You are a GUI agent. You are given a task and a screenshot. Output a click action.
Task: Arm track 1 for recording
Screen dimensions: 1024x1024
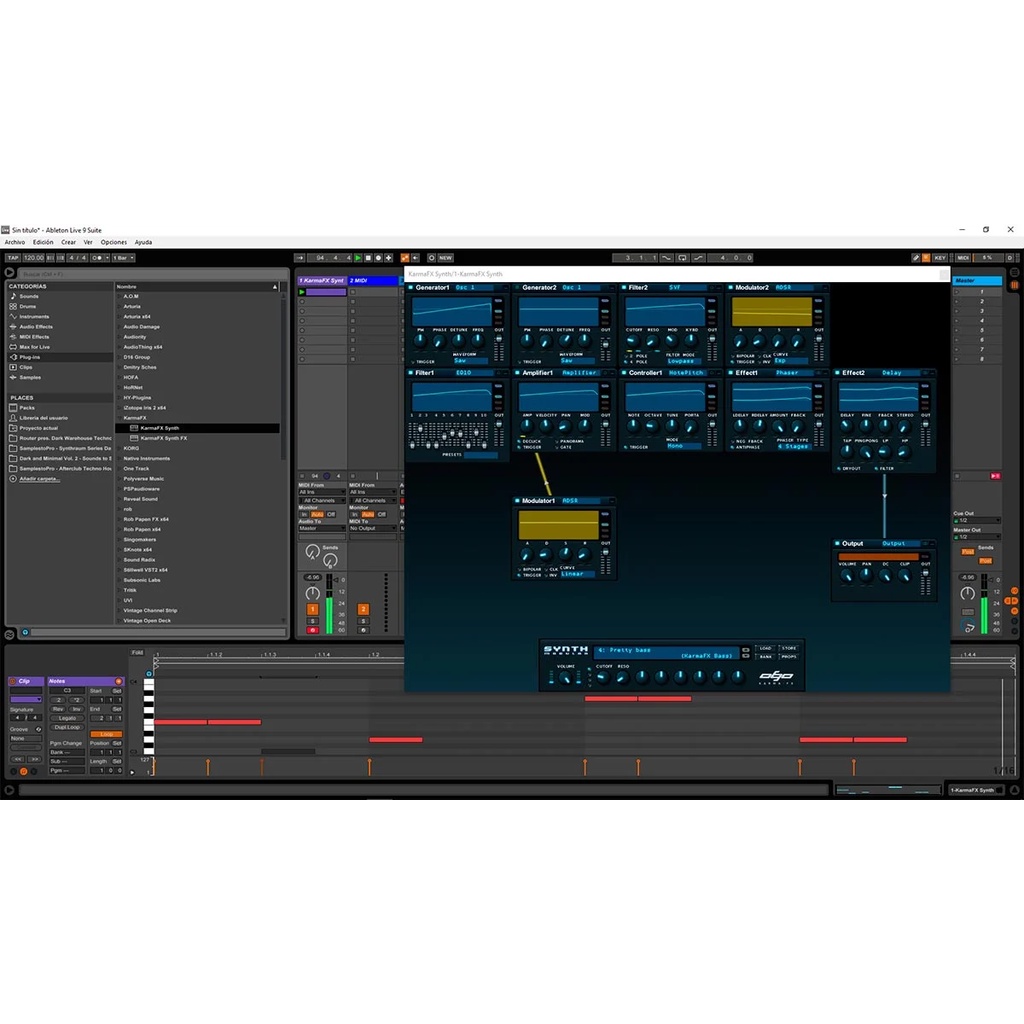point(312,630)
